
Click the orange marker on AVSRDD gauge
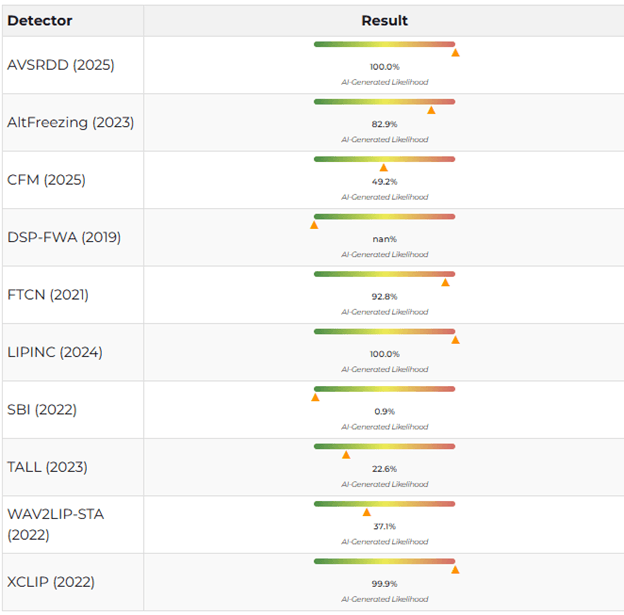point(455,53)
